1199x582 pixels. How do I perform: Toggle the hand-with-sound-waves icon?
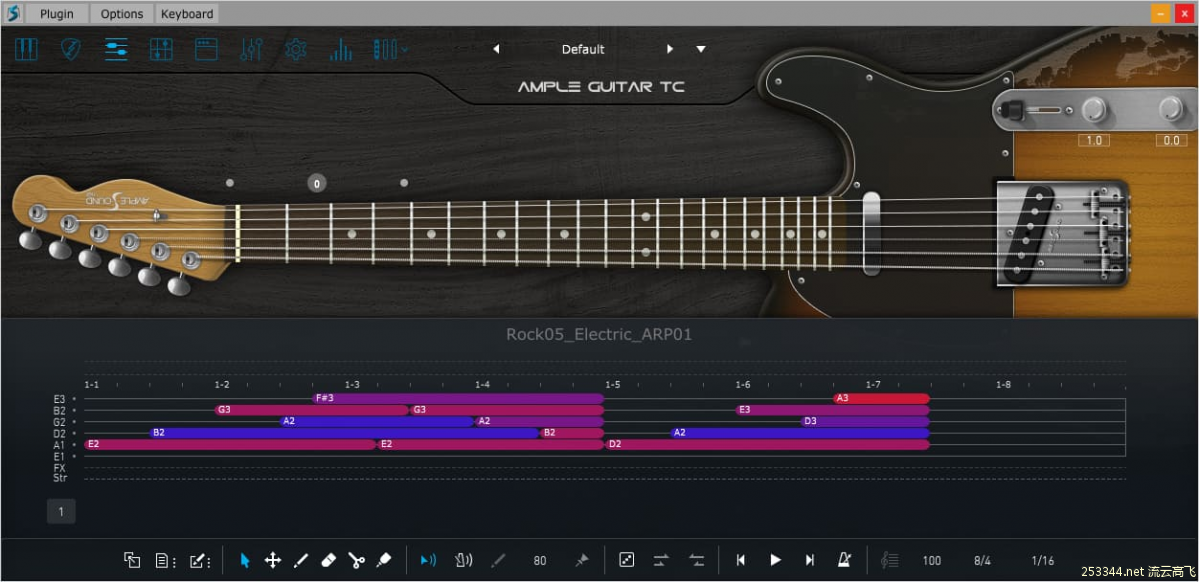pyautogui.click(x=465, y=561)
